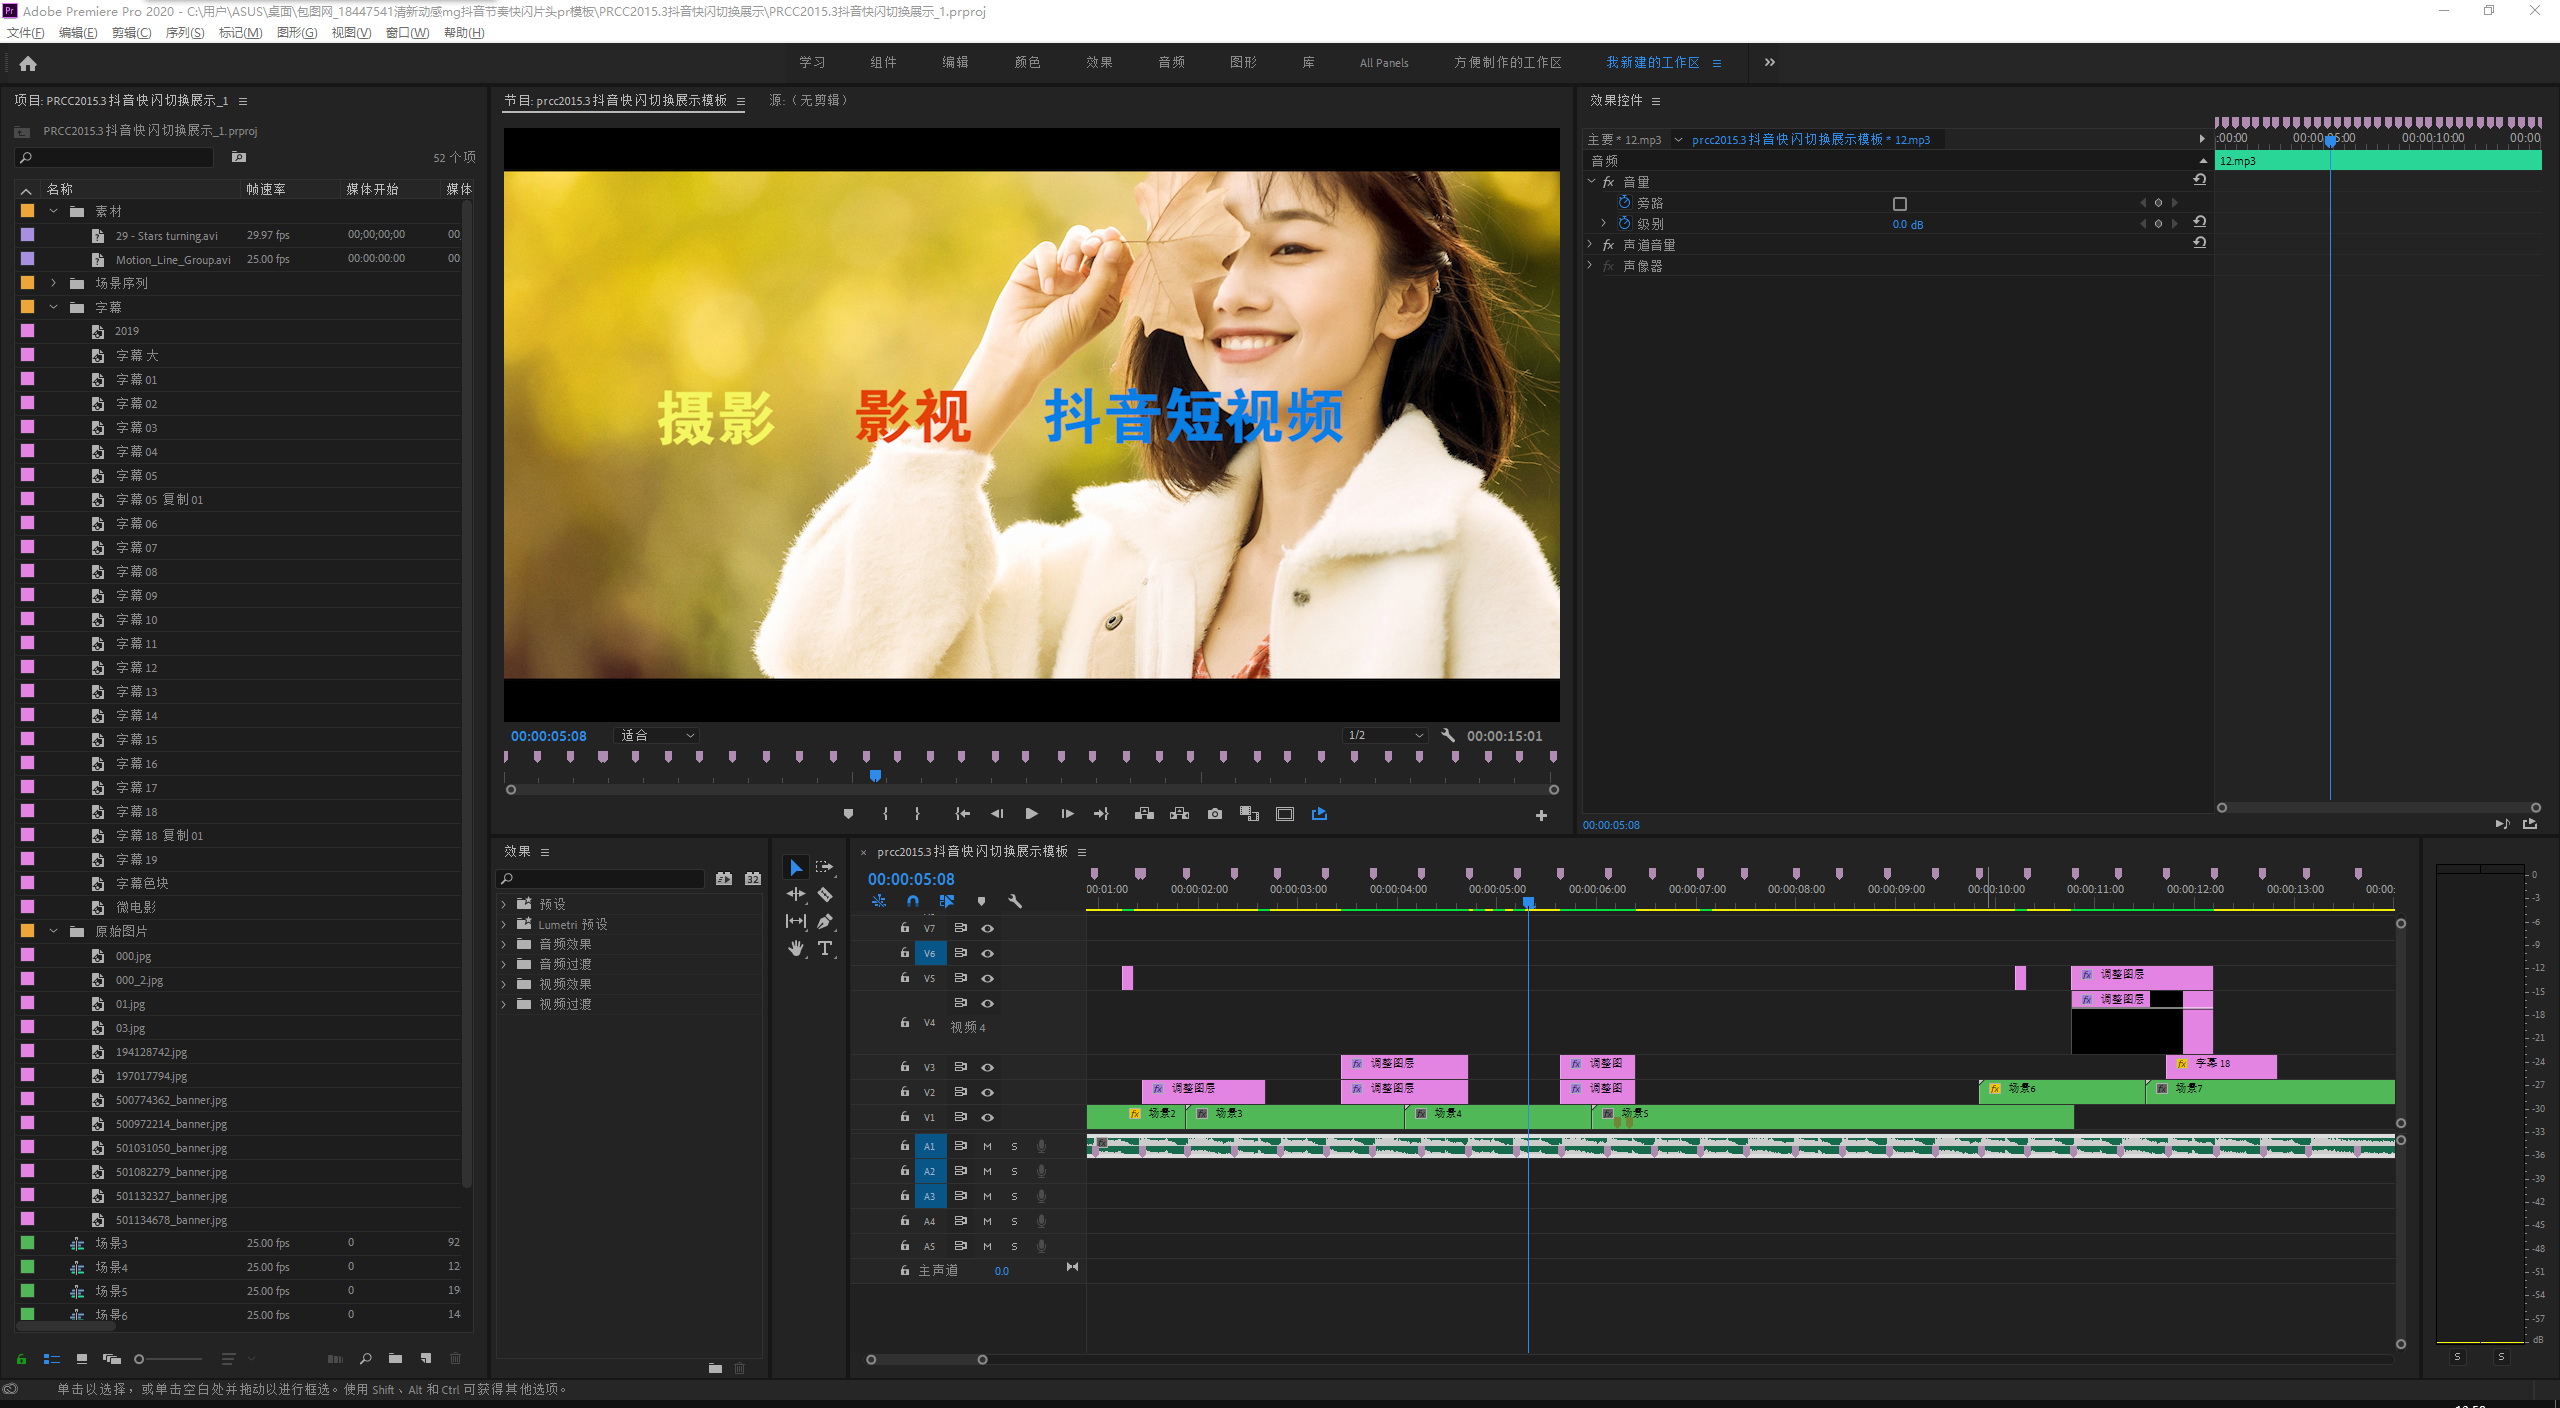Open the program monitor button editor plus
Screen dimensions: 2560x1408
(x=1541, y=815)
